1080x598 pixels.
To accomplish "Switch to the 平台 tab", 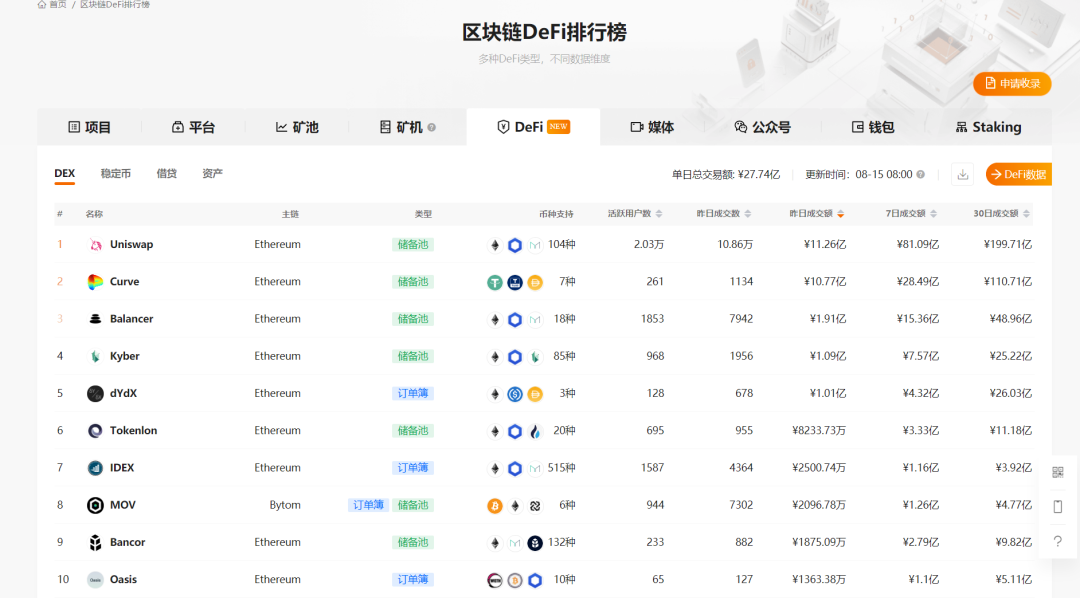I will tap(193, 127).
